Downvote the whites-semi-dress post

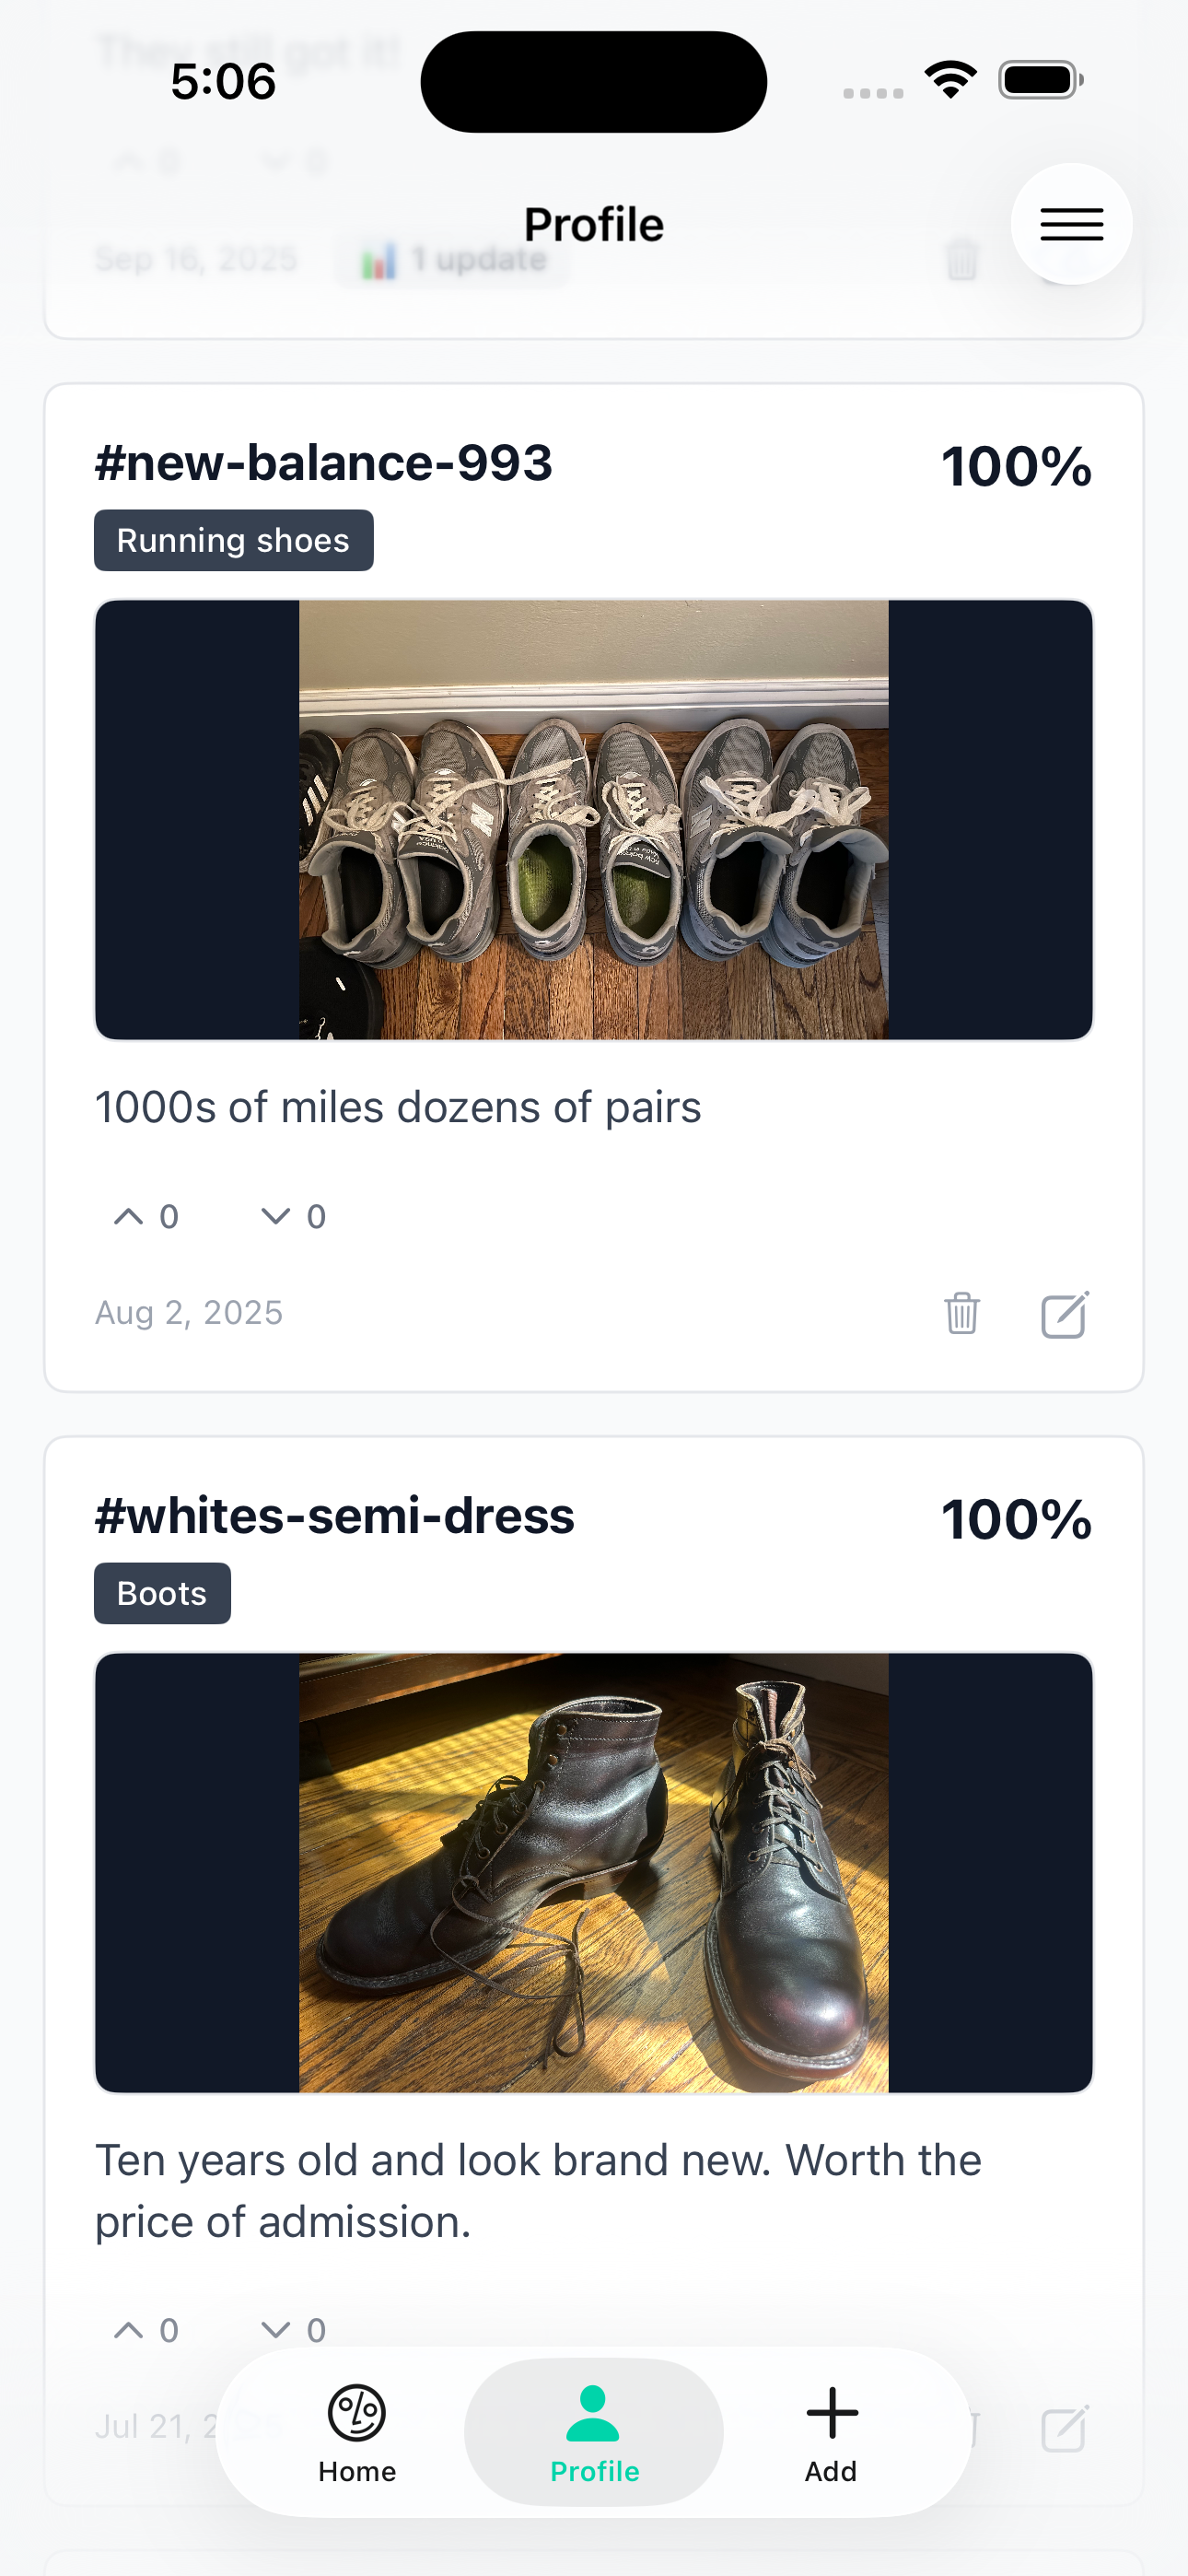[x=276, y=2330]
